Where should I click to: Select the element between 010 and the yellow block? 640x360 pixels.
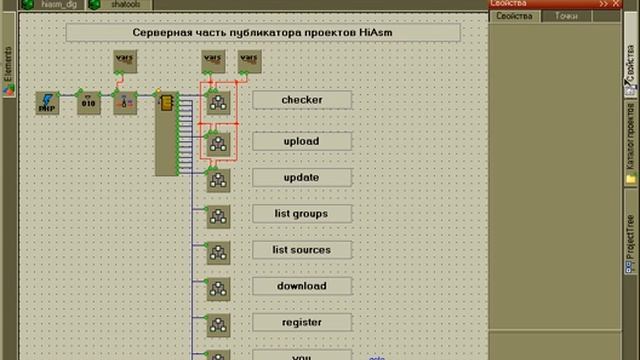tap(125, 103)
